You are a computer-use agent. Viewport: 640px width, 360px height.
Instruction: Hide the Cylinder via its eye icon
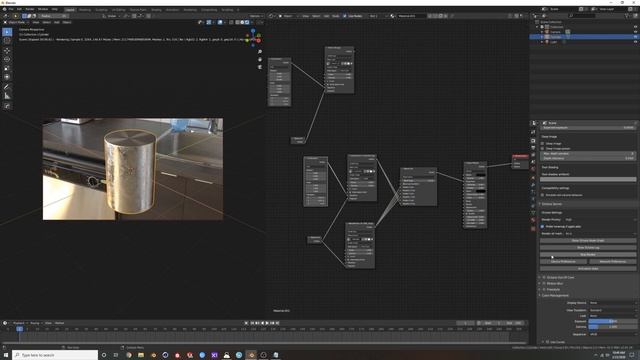click(x=636, y=37)
